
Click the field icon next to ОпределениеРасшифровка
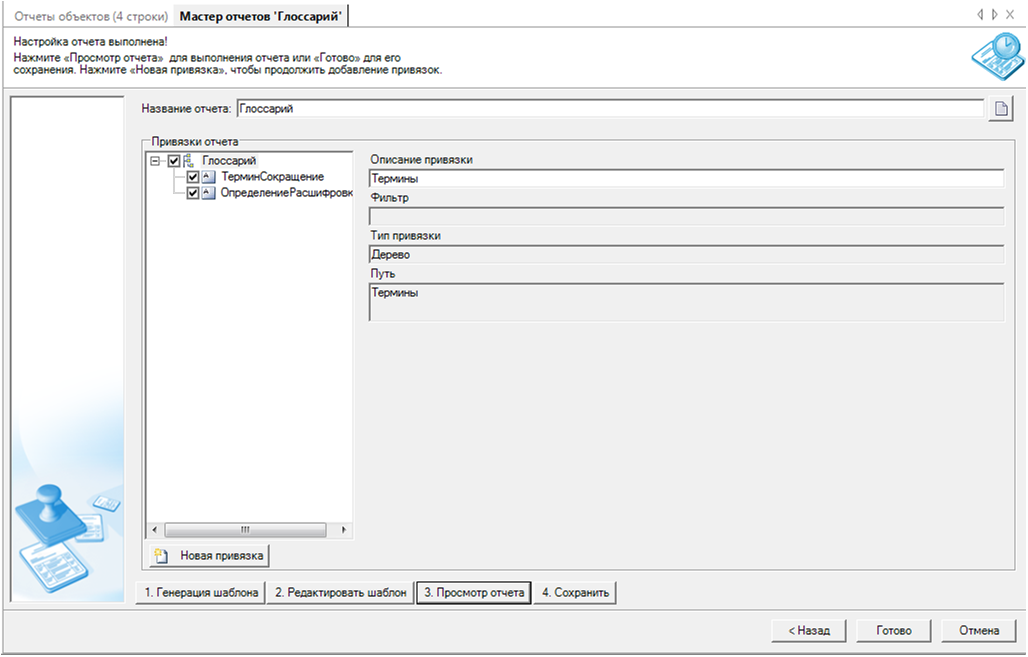pyautogui.click(x=208, y=193)
